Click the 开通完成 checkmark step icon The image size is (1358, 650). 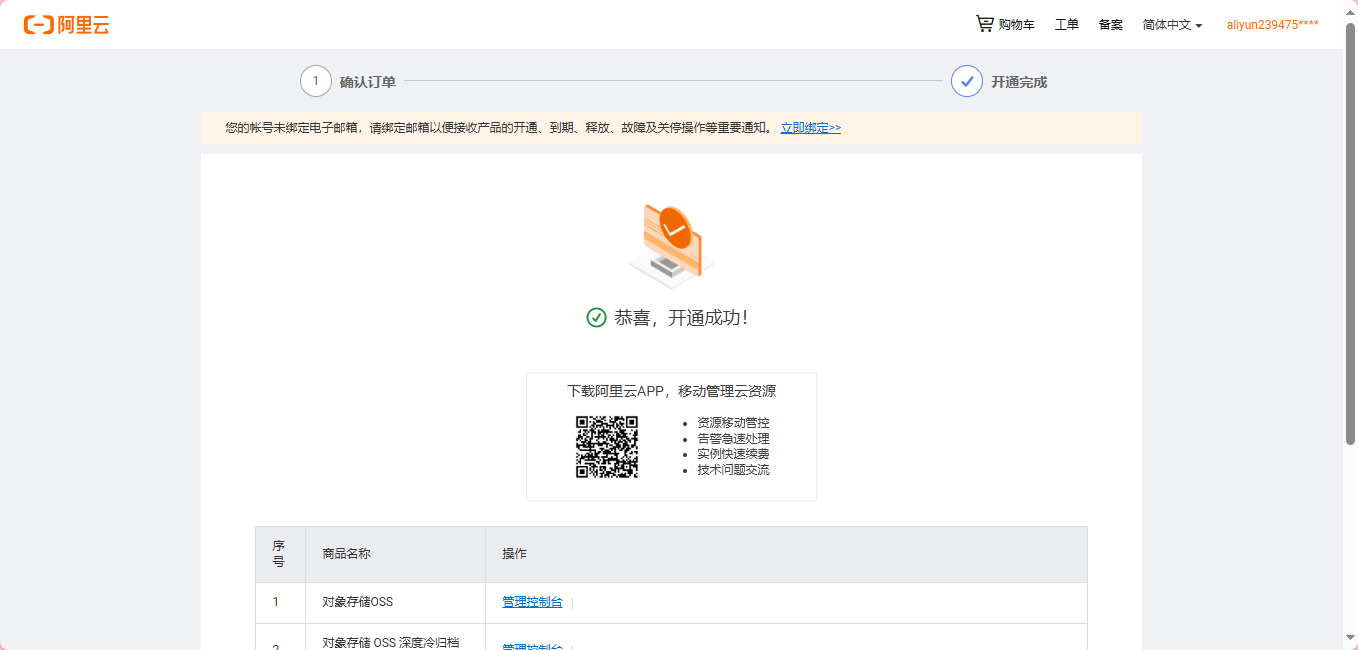pyautogui.click(x=967, y=81)
